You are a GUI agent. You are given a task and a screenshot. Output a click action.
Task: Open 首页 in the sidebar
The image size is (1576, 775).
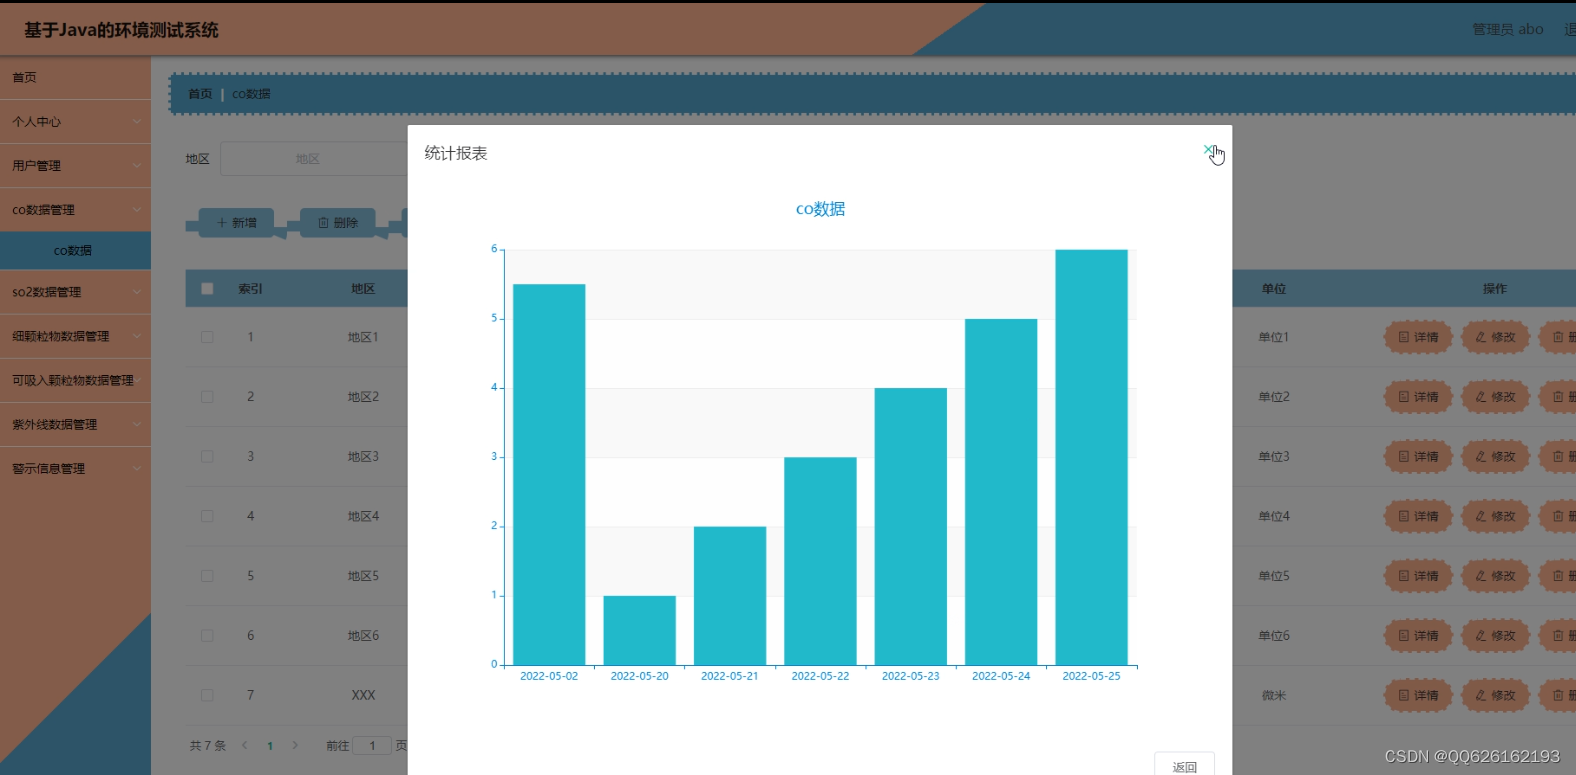click(75, 77)
